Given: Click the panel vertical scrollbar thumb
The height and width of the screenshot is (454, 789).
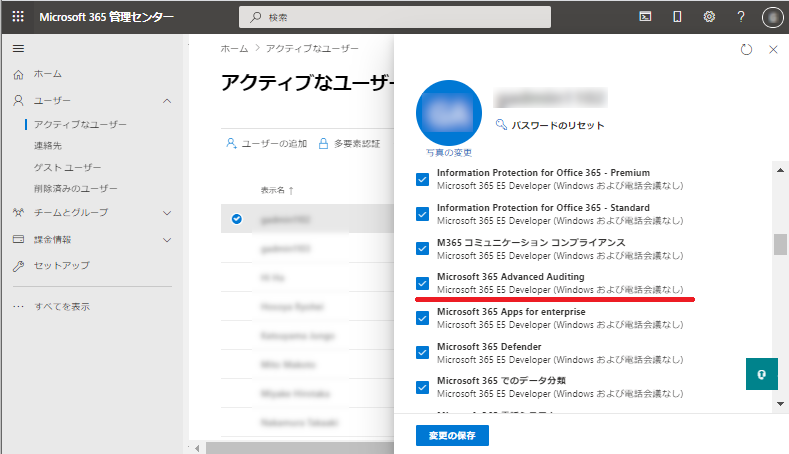Looking at the screenshot, I should click(x=780, y=245).
